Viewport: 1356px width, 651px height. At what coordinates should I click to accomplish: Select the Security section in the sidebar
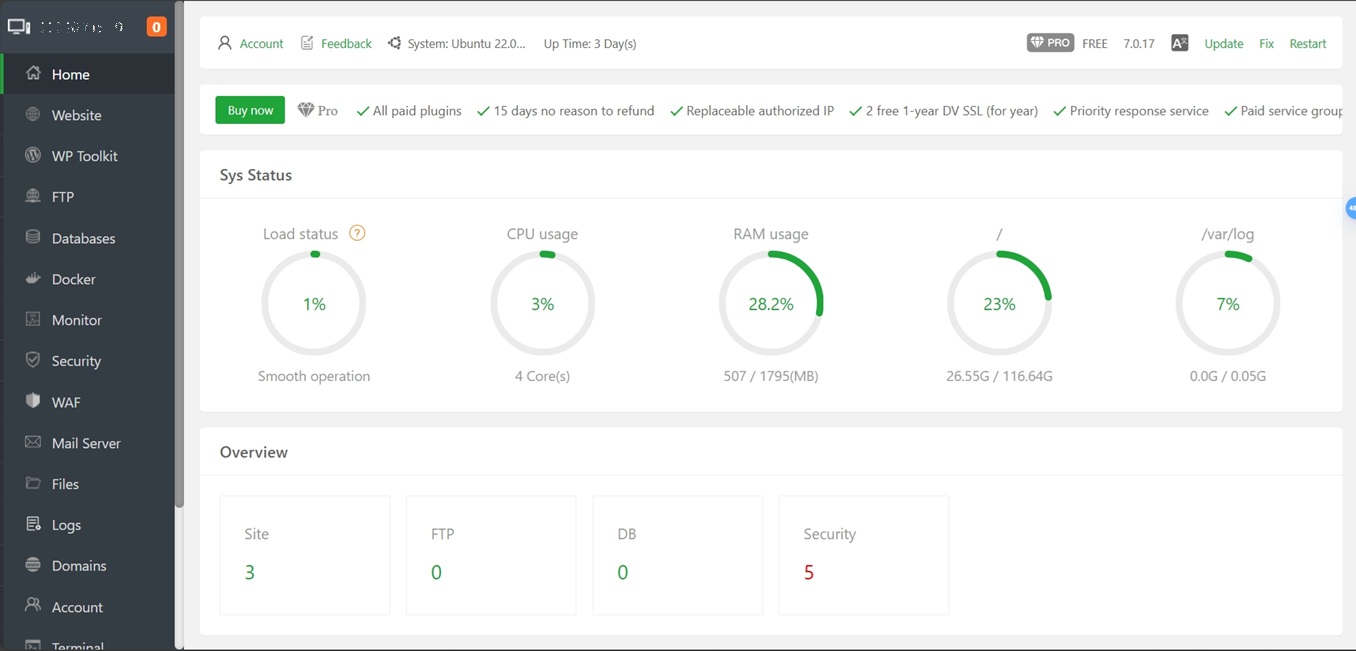pos(76,360)
